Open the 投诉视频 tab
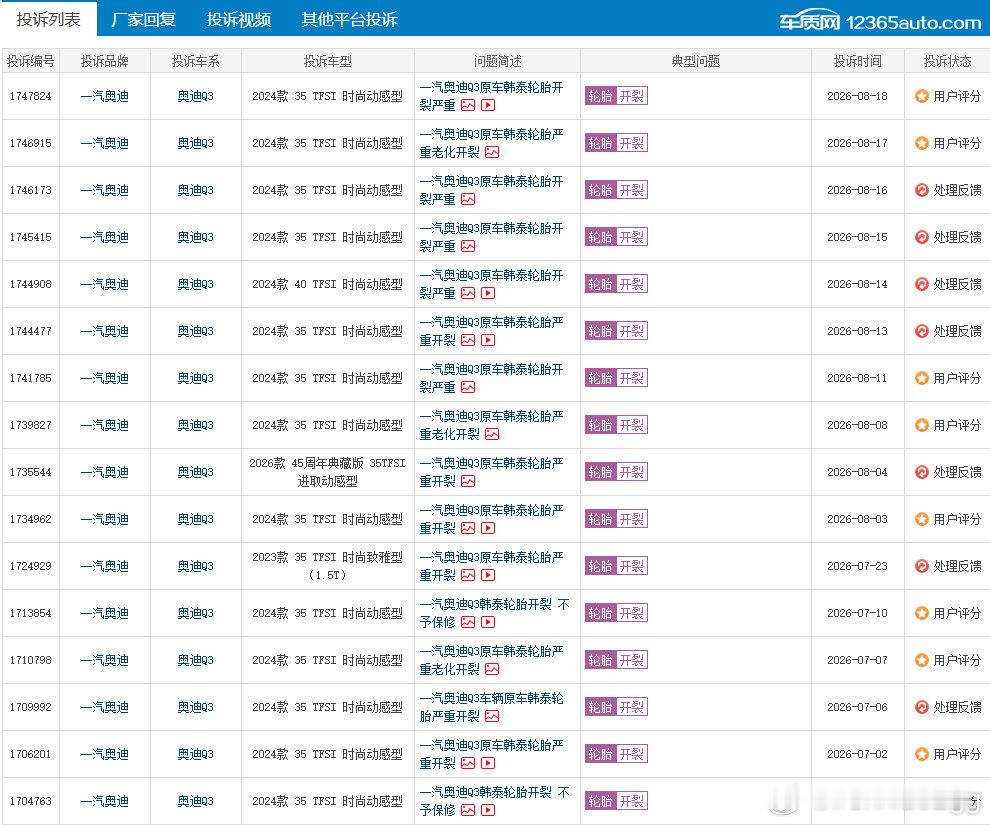 (x=239, y=20)
